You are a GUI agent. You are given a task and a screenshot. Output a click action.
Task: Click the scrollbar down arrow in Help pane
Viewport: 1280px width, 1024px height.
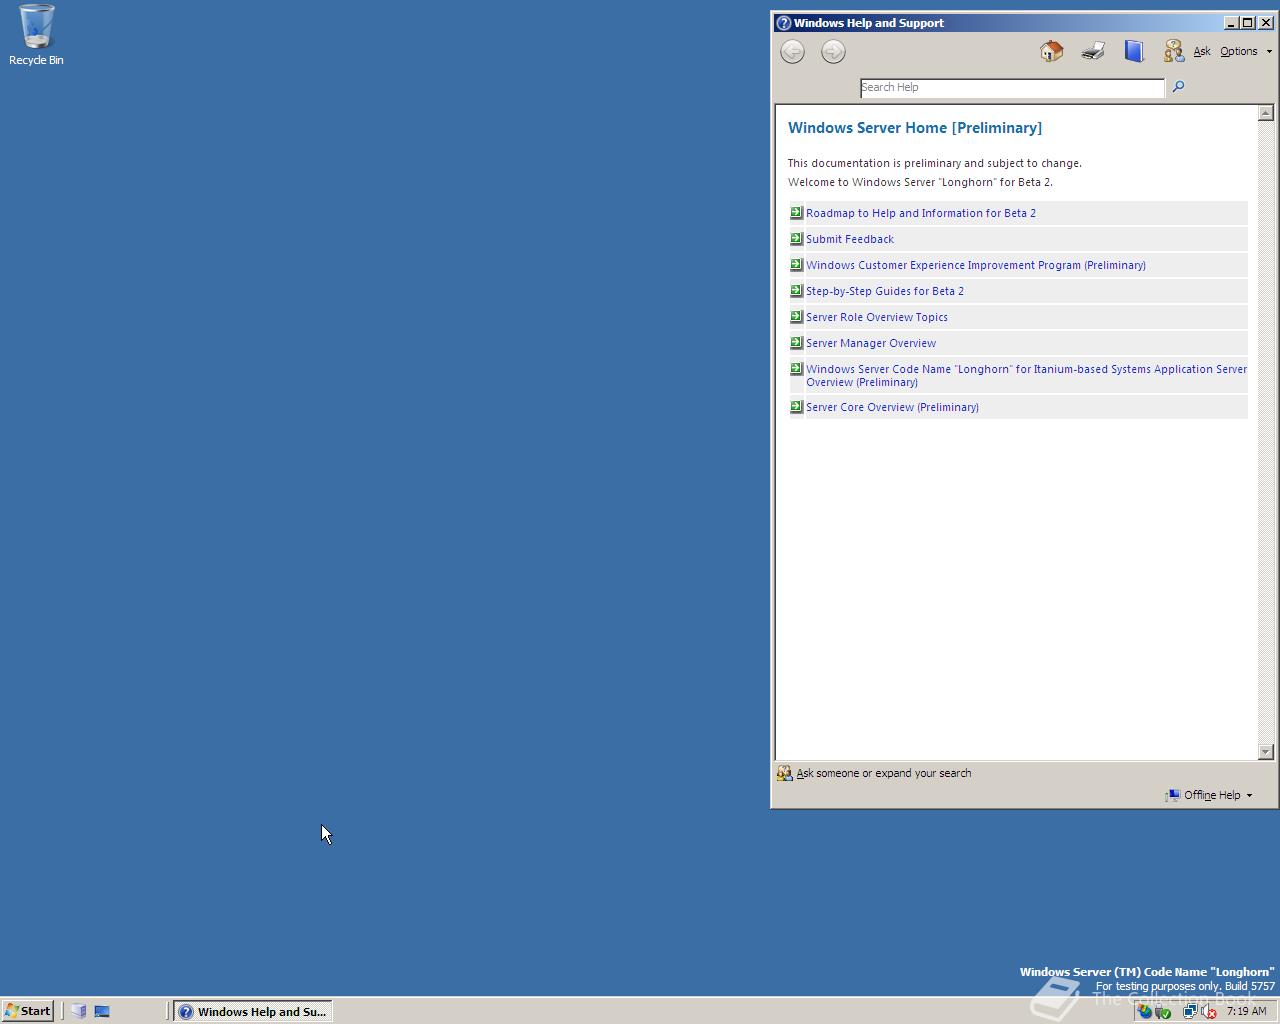click(x=1266, y=752)
